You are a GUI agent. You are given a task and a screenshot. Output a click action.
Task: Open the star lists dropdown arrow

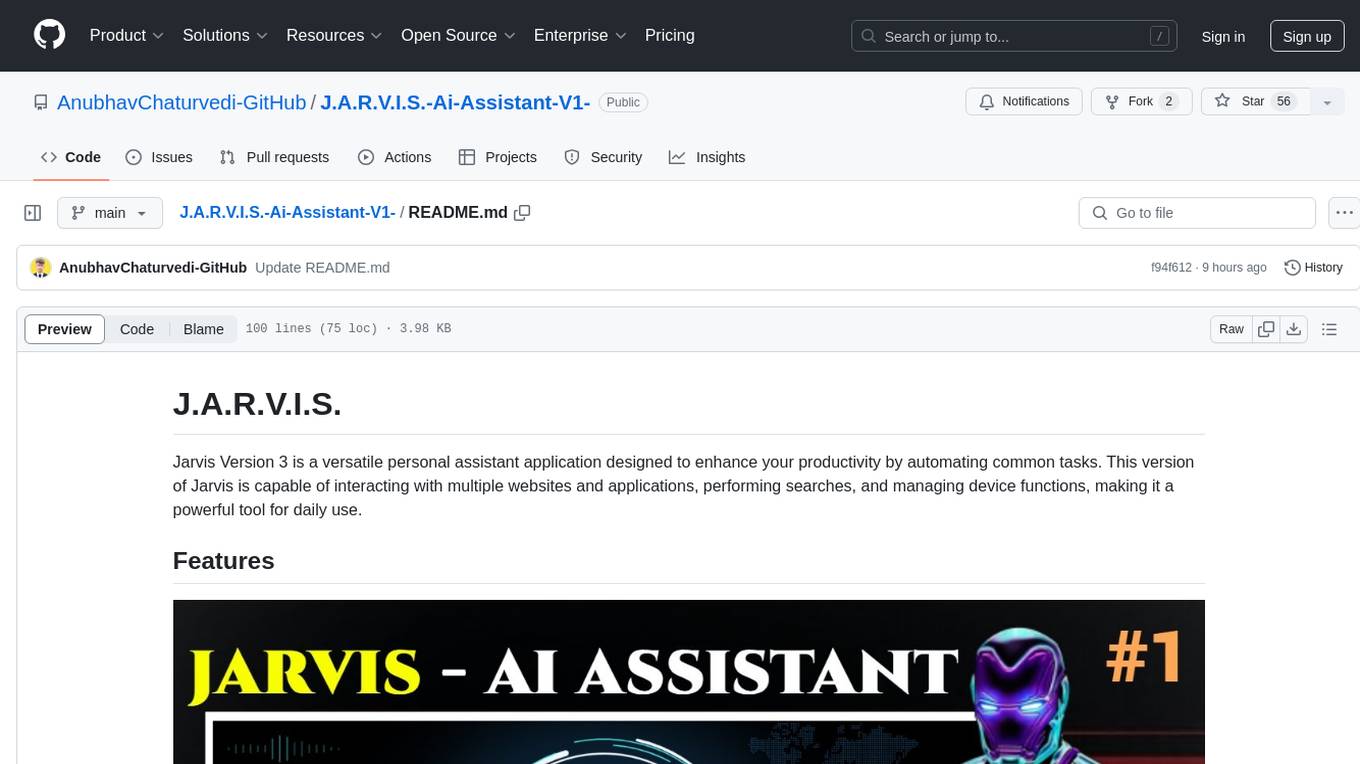(1327, 102)
